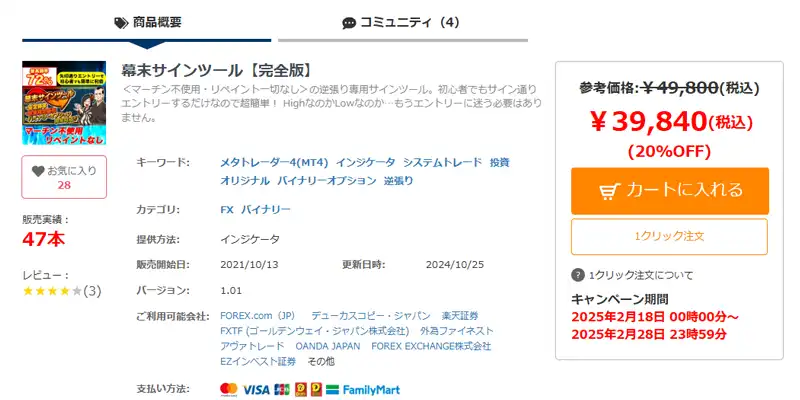Toggle the お気に入り favorite button
Viewport: 800px width, 400px height.
64,177
